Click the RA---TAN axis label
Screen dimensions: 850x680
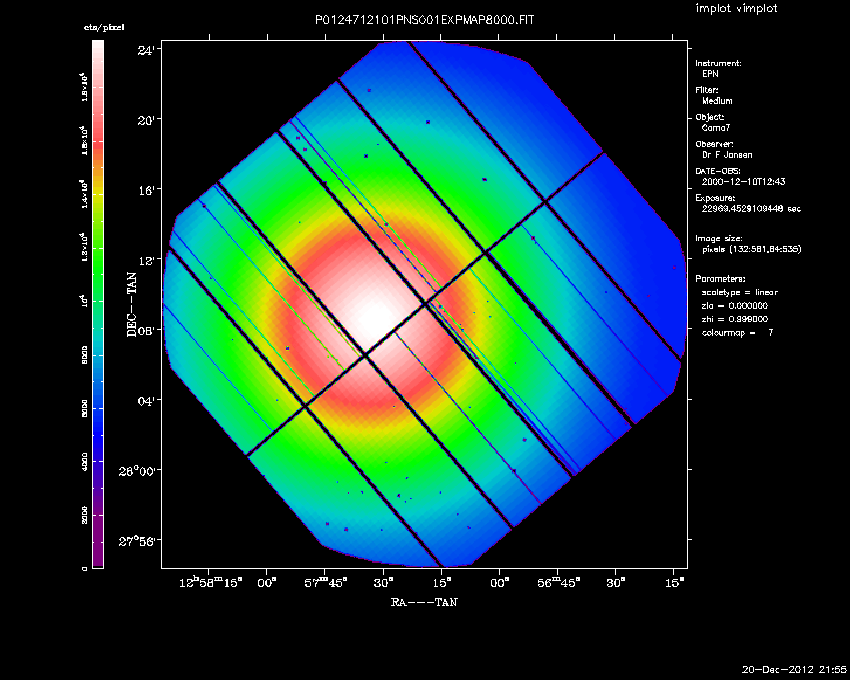point(424,602)
